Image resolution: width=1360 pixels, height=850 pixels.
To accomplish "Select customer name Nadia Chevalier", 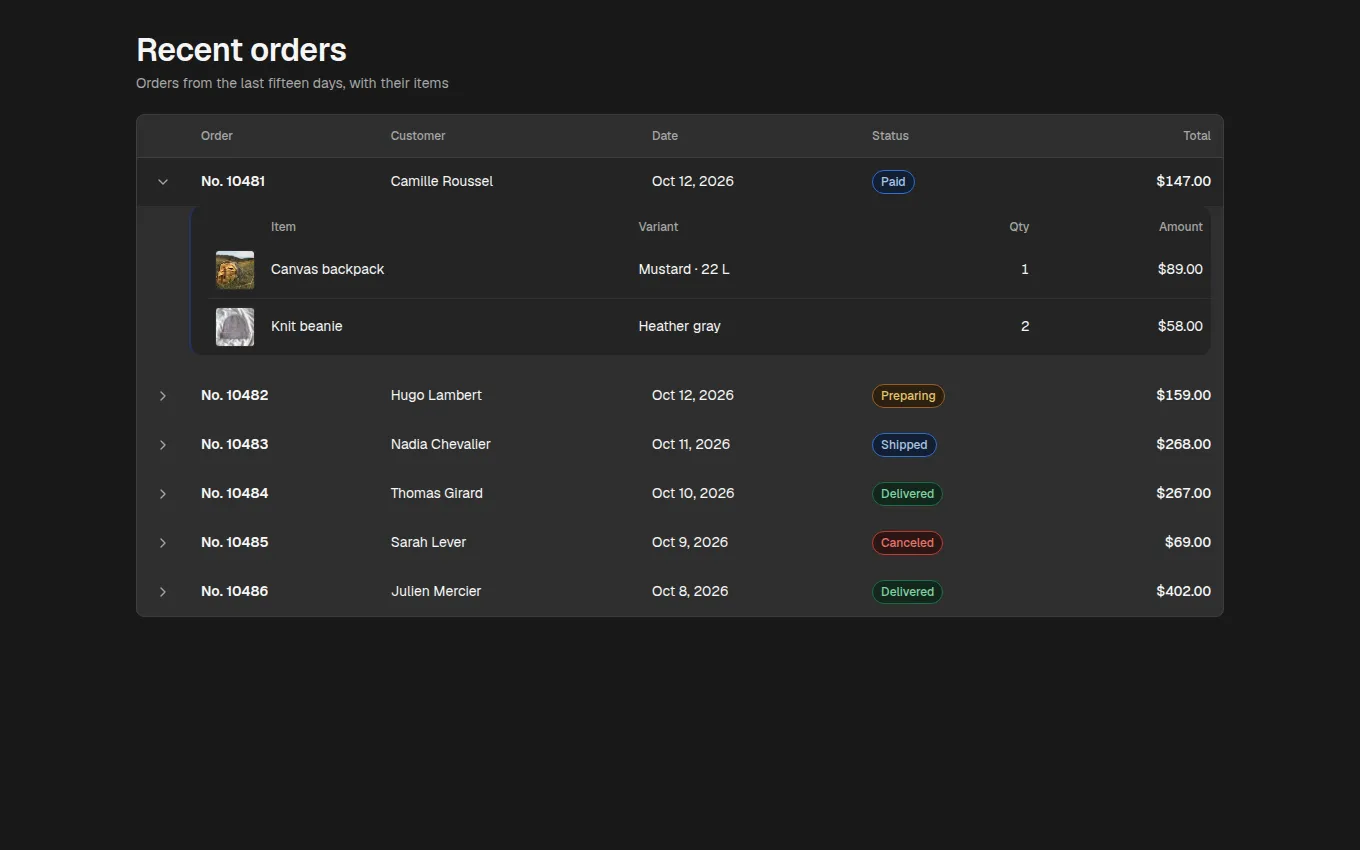I will 441,445.
